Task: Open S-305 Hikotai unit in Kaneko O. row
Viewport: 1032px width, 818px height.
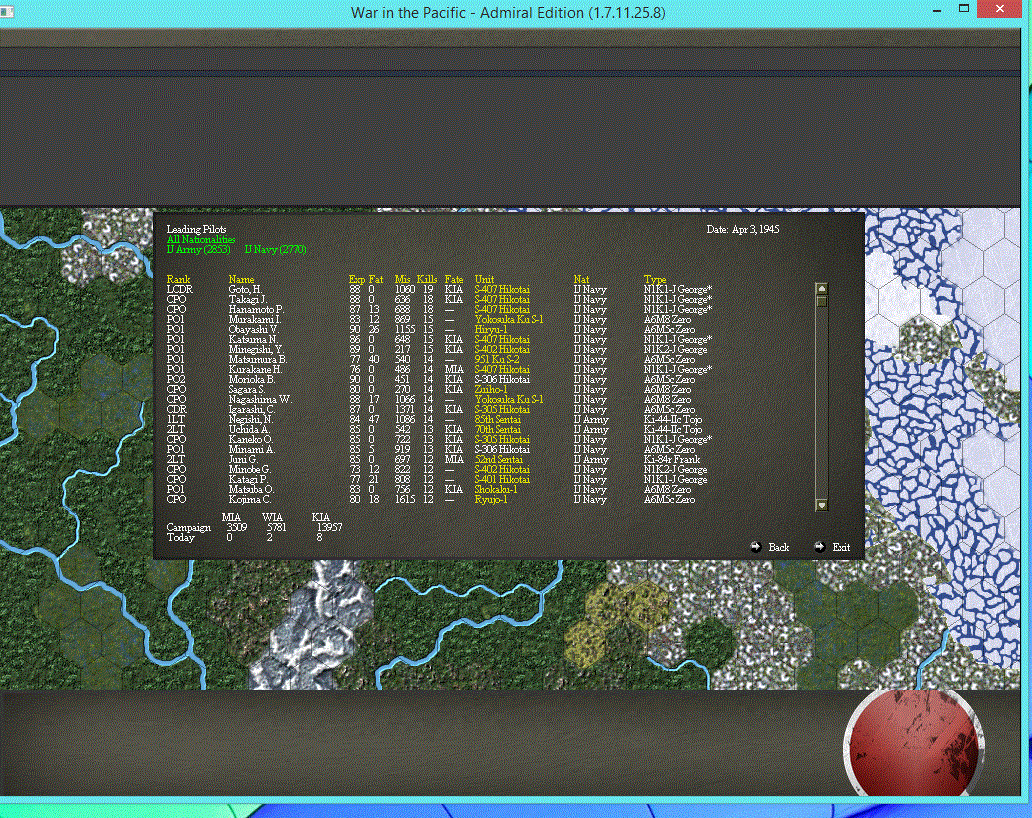Action: point(502,440)
